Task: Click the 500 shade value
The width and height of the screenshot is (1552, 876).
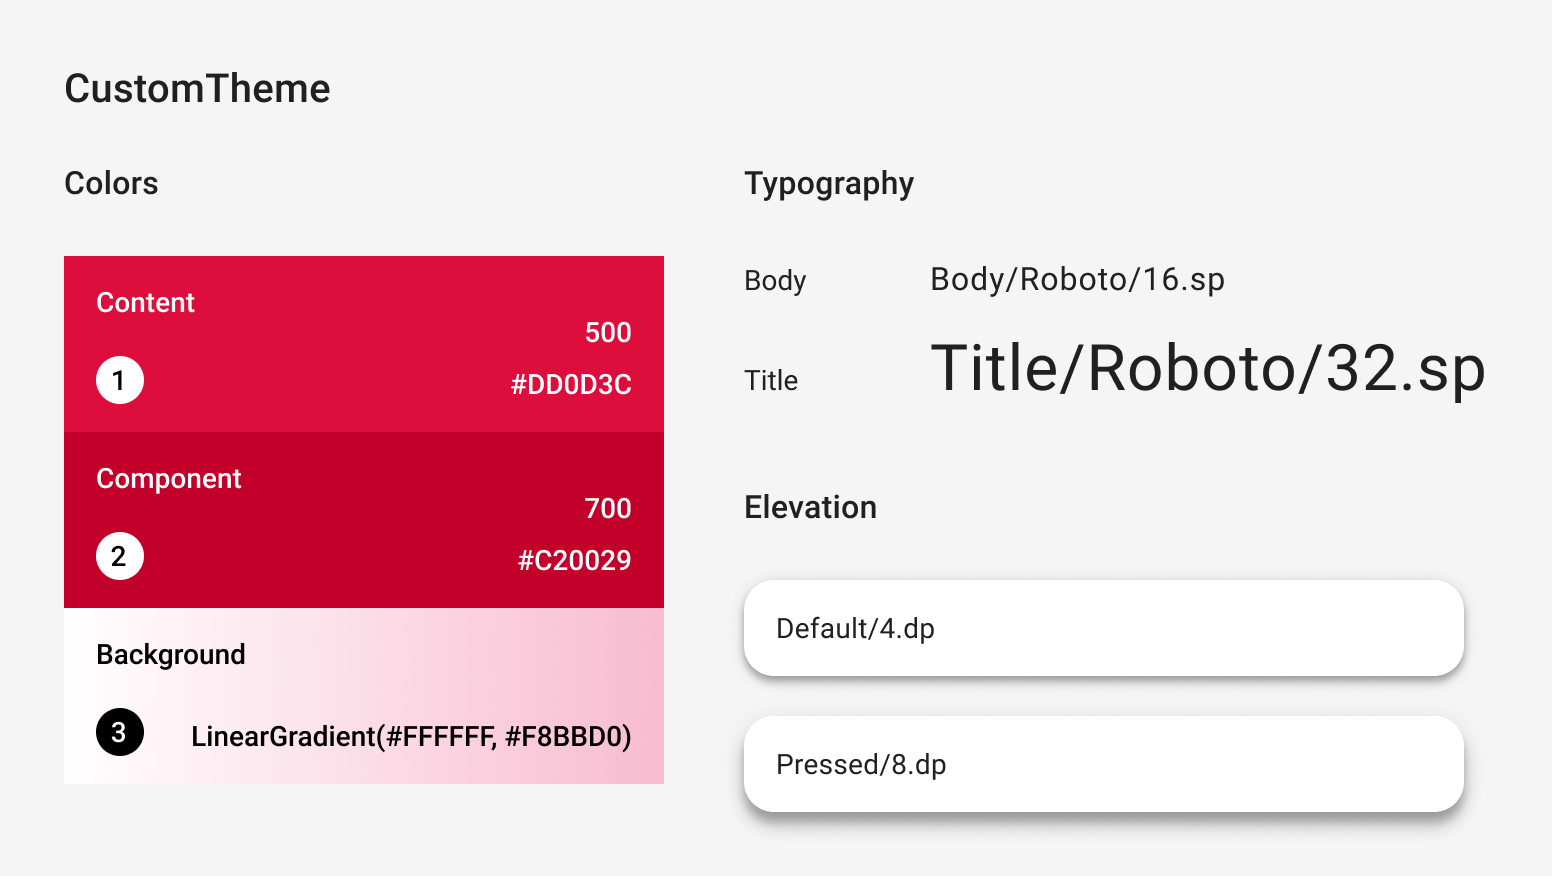Action: pos(608,332)
